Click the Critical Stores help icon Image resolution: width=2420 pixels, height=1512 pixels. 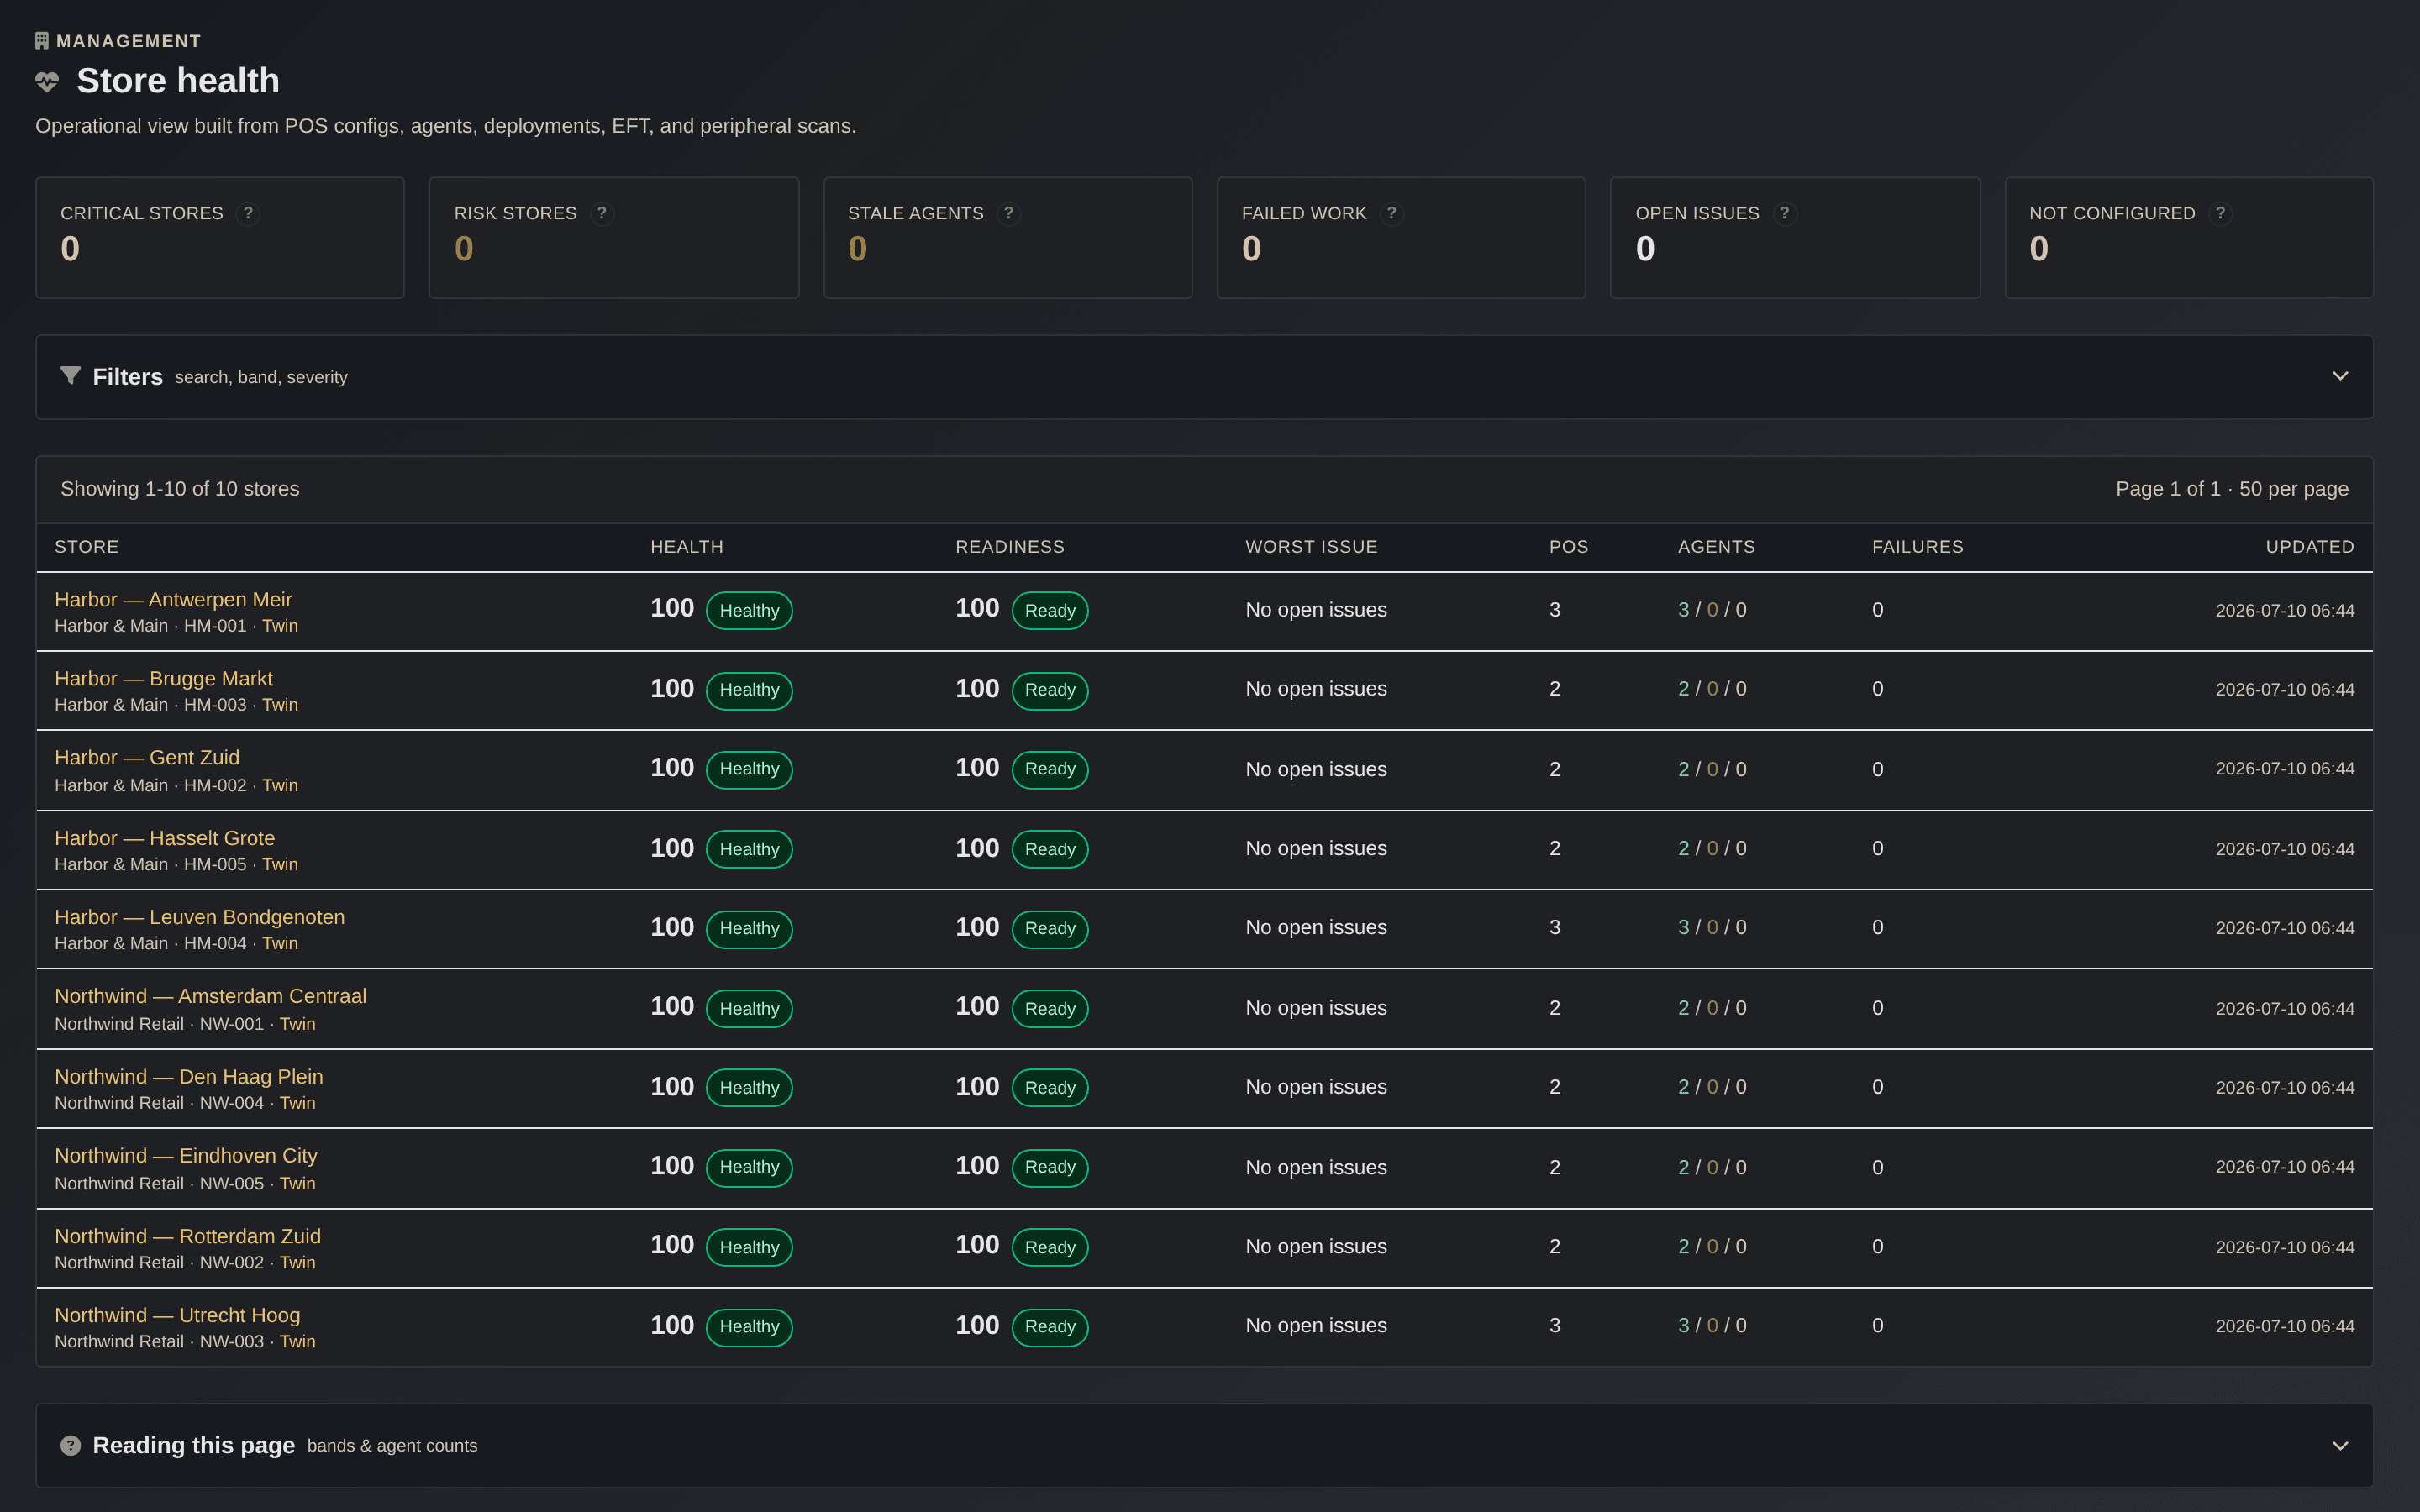pos(248,213)
